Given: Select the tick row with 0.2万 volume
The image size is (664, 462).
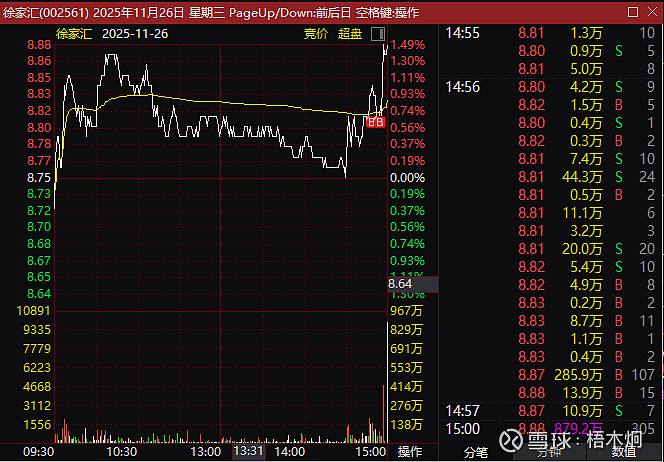Looking at the screenshot, I should 551,303.
